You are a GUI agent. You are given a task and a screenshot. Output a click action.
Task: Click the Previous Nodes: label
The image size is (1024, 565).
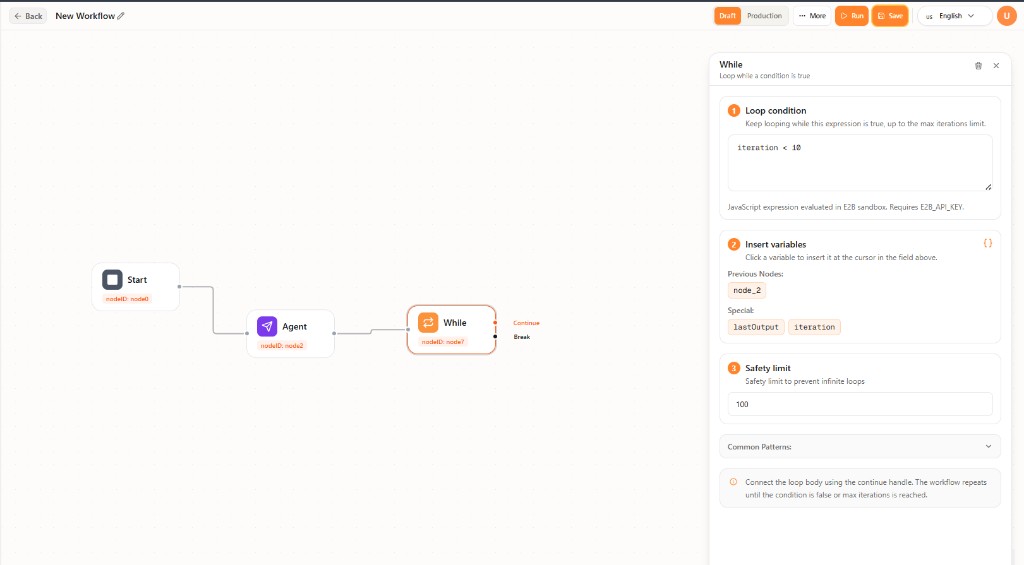tap(756, 274)
